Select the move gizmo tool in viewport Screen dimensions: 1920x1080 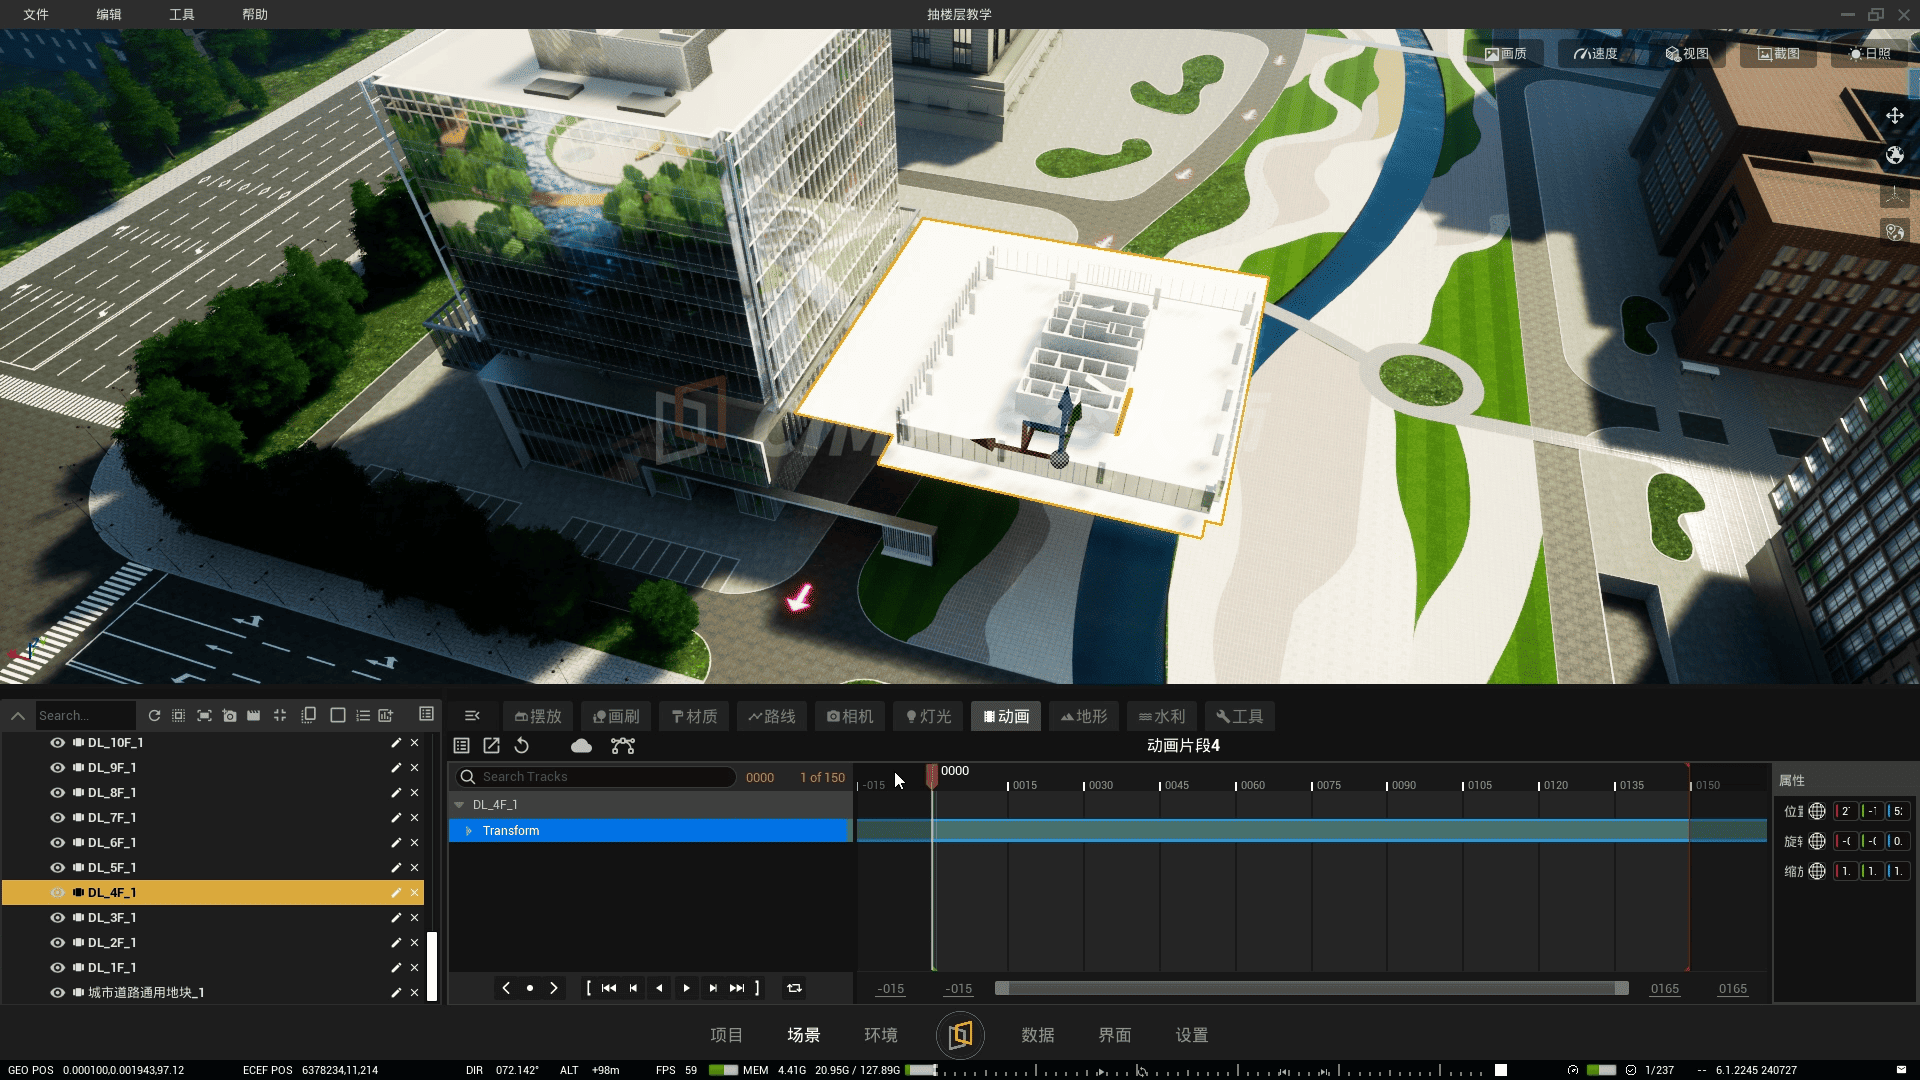[1894, 116]
